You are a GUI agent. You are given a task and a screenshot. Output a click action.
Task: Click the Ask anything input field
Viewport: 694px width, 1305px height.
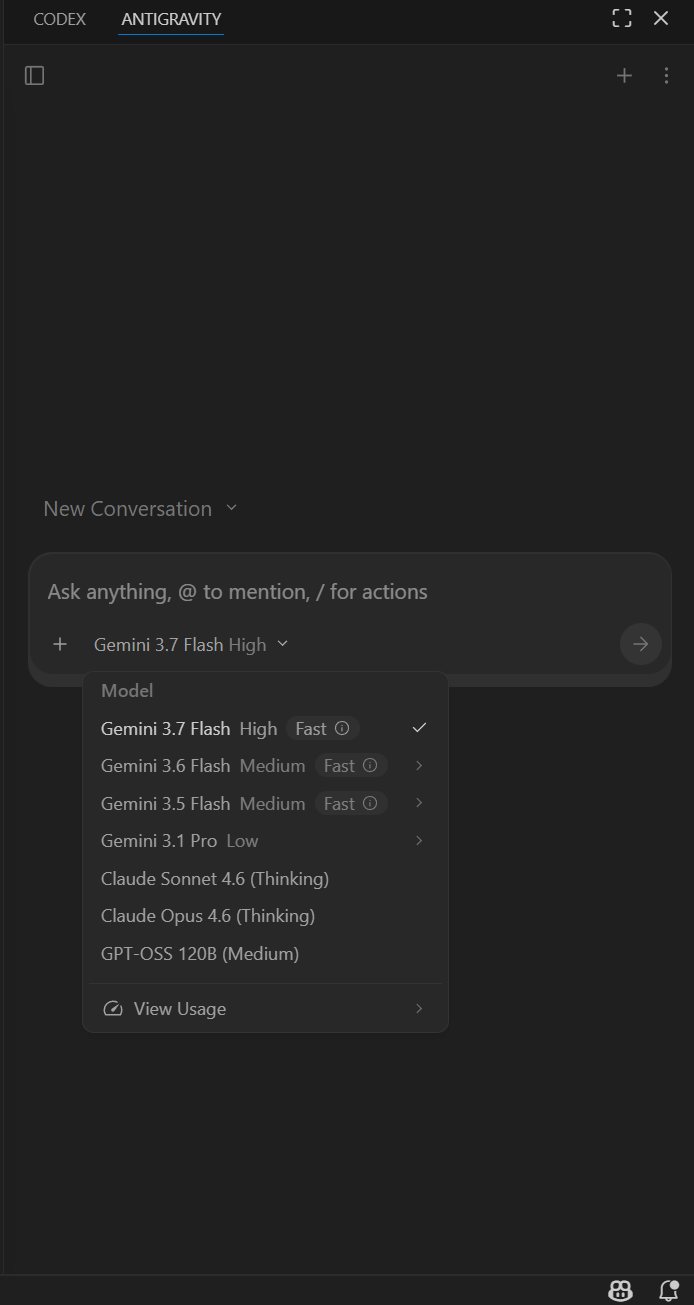point(349,592)
